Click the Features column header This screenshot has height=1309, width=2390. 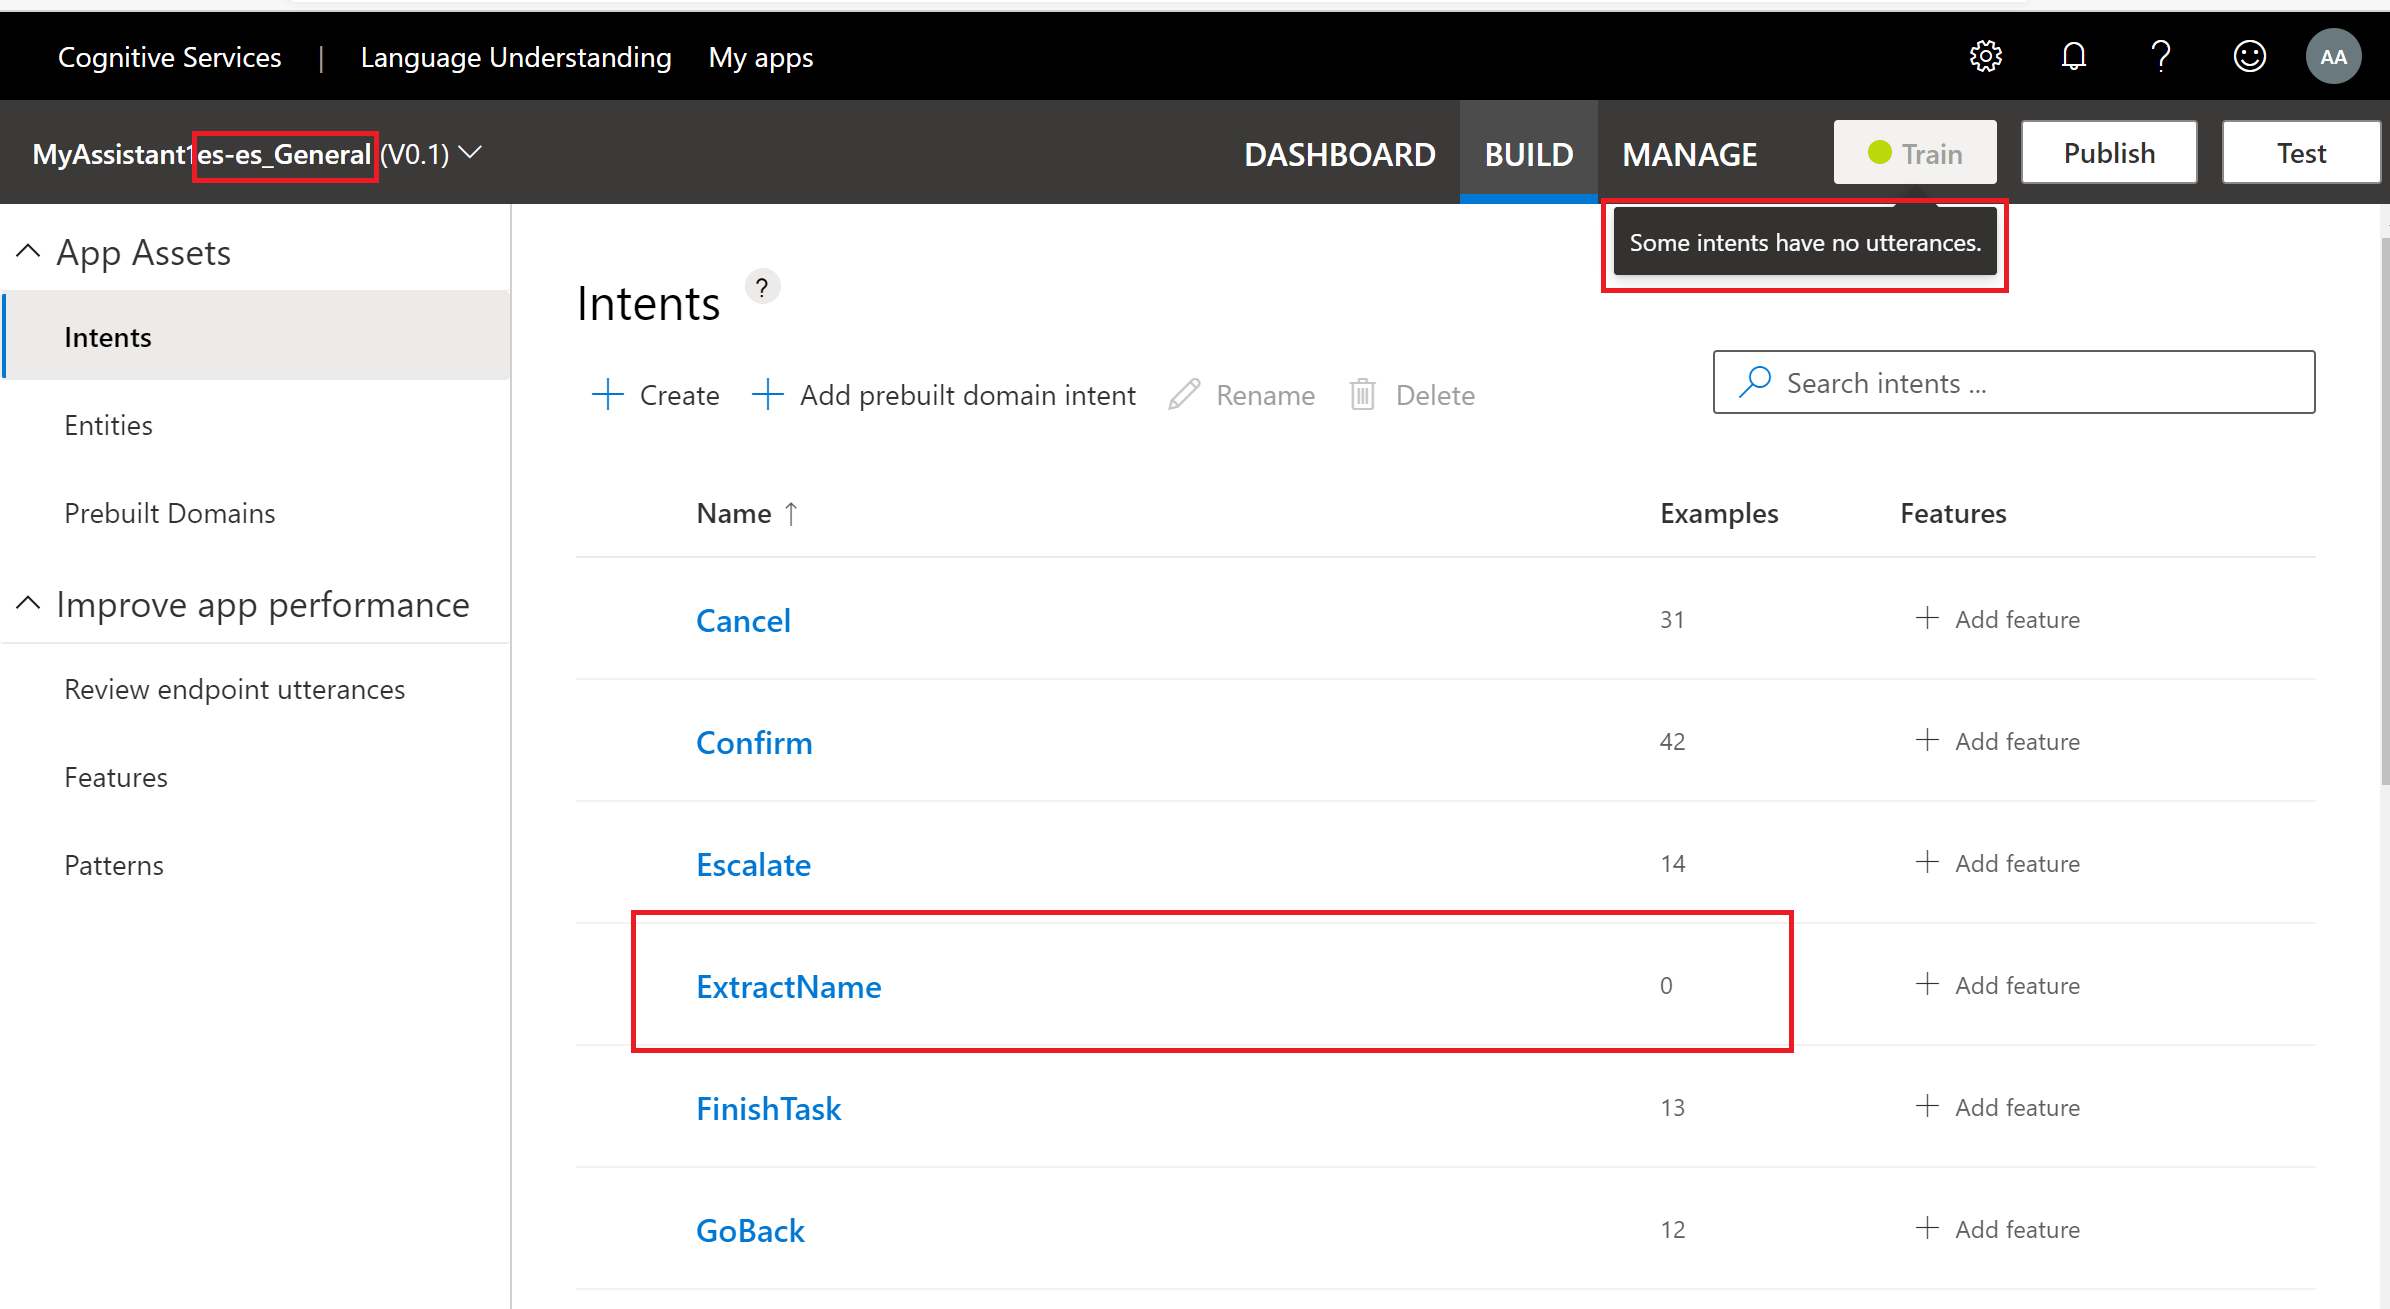coord(1953,513)
